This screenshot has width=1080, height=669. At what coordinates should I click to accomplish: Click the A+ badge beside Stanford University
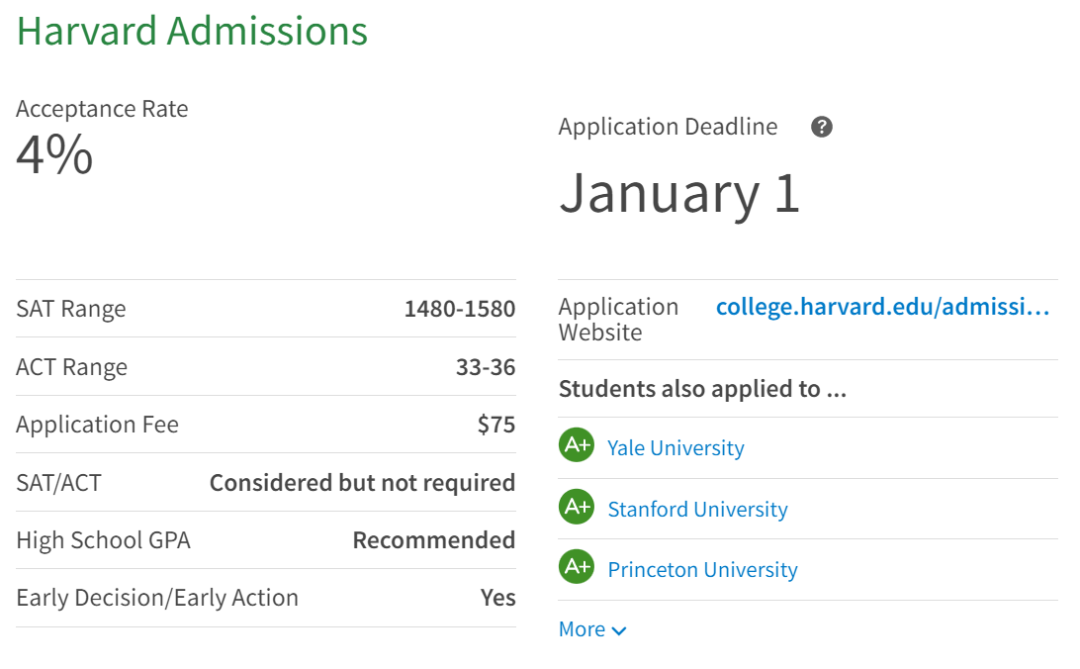(576, 507)
